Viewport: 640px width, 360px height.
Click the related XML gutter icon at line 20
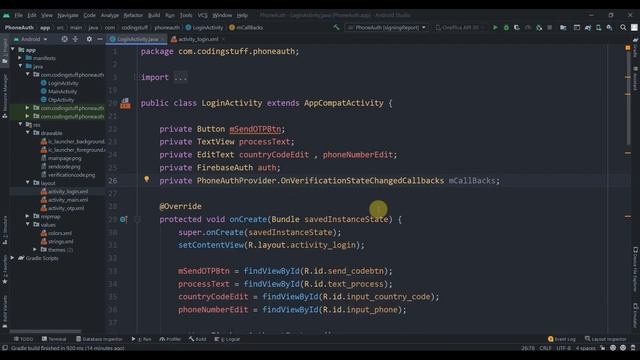(125, 103)
